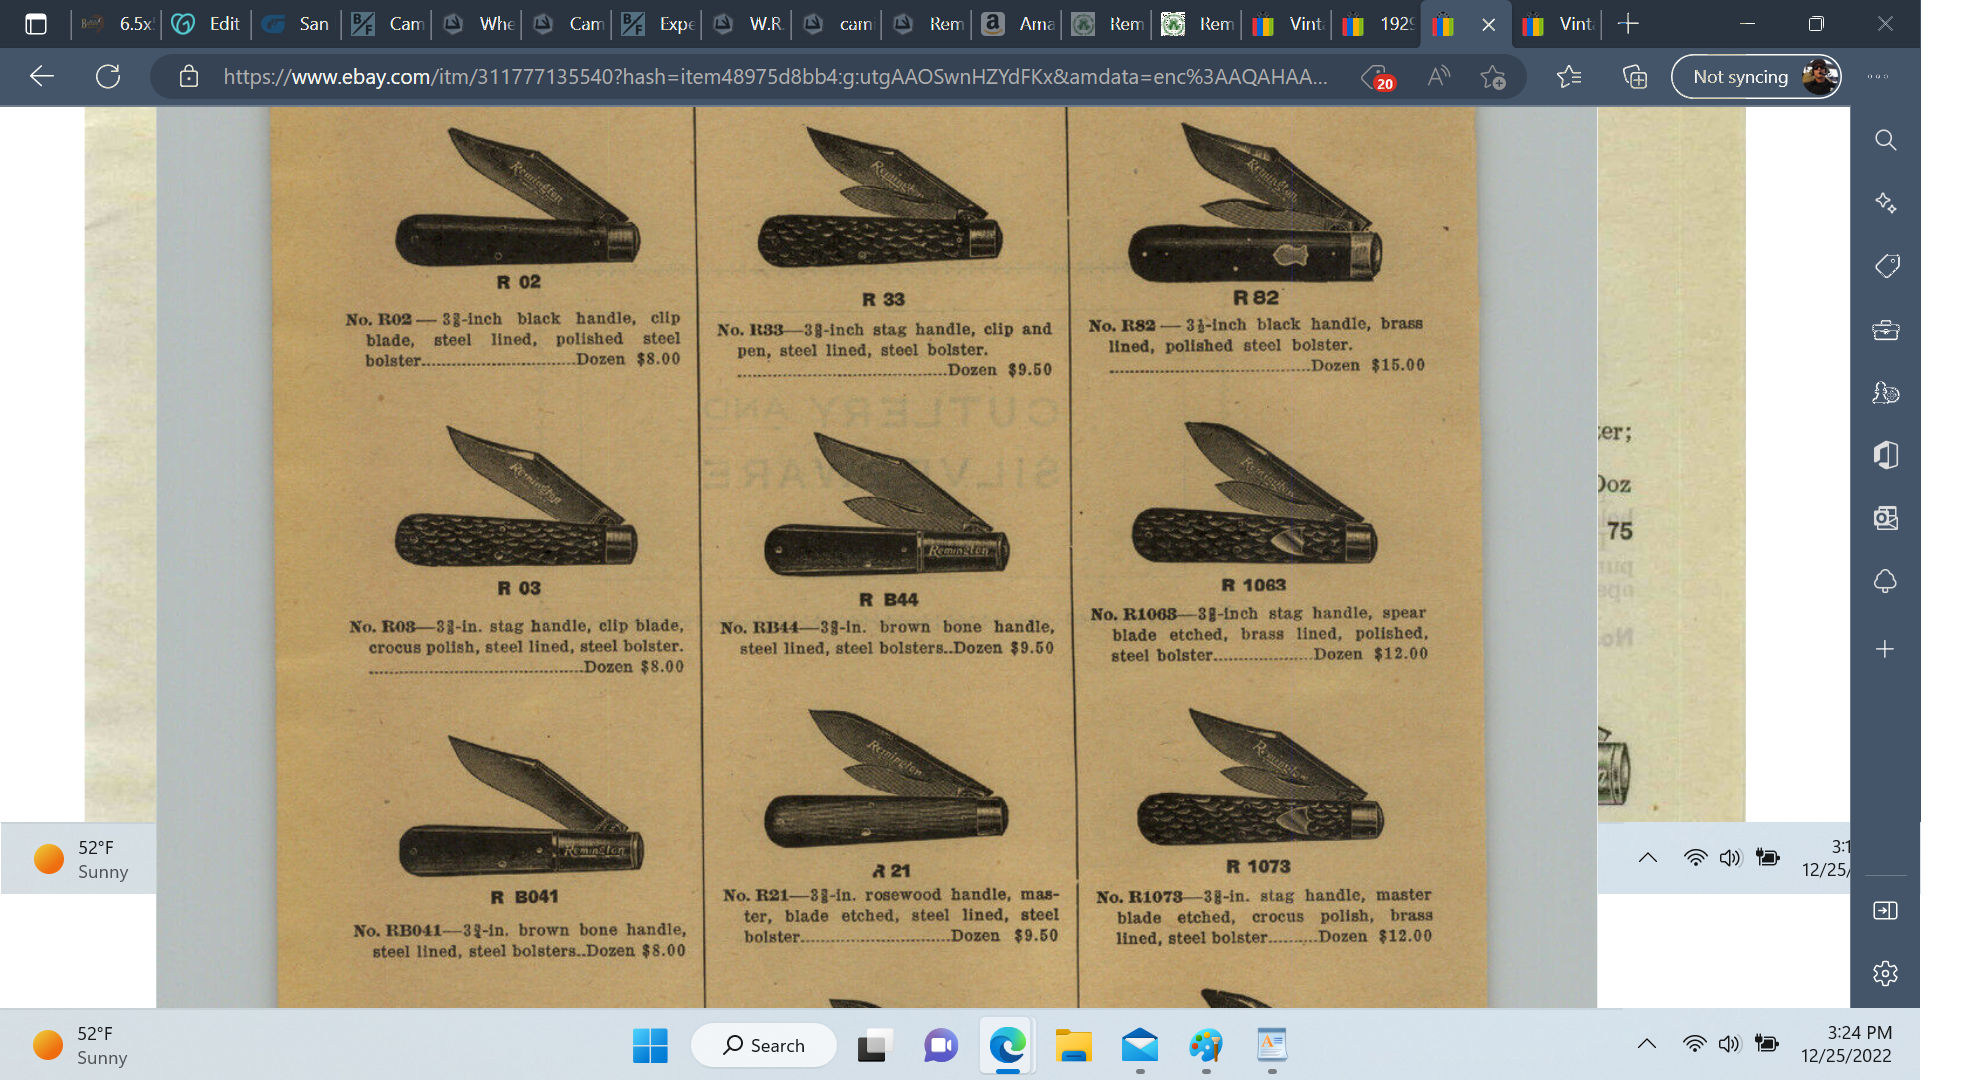The image size is (1974, 1080).
Task: Check battery status in the bottom taskbar
Action: (1767, 1044)
